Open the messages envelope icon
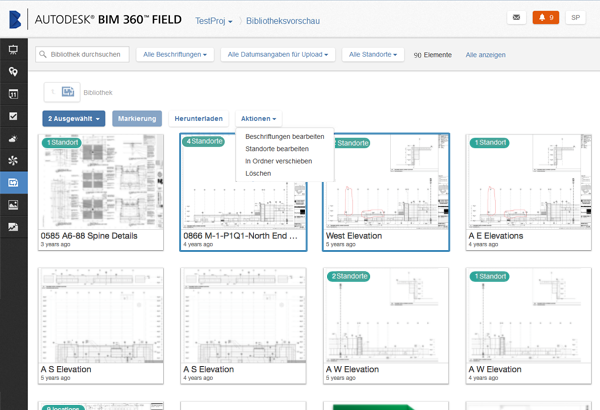600x410 pixels. point(516,18)
